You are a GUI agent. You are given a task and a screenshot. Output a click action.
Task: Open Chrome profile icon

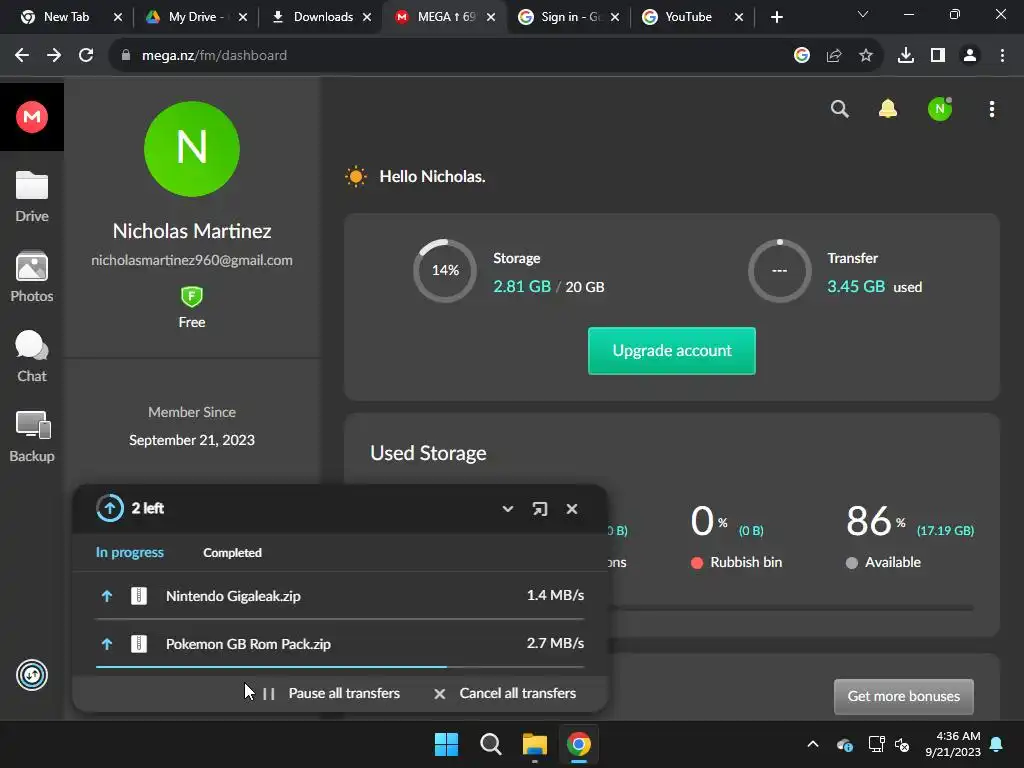click(x=970, y=56)
